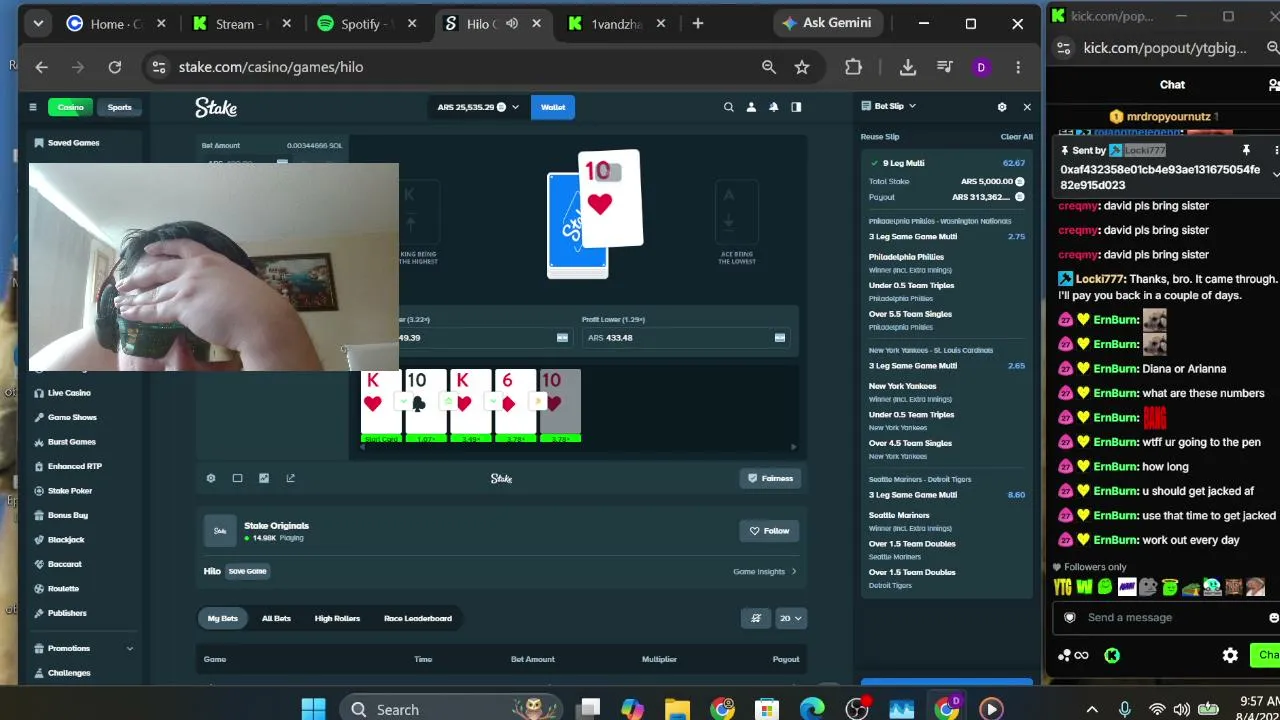
Task: Select the High Rollers tab
Action: (337, 618)
